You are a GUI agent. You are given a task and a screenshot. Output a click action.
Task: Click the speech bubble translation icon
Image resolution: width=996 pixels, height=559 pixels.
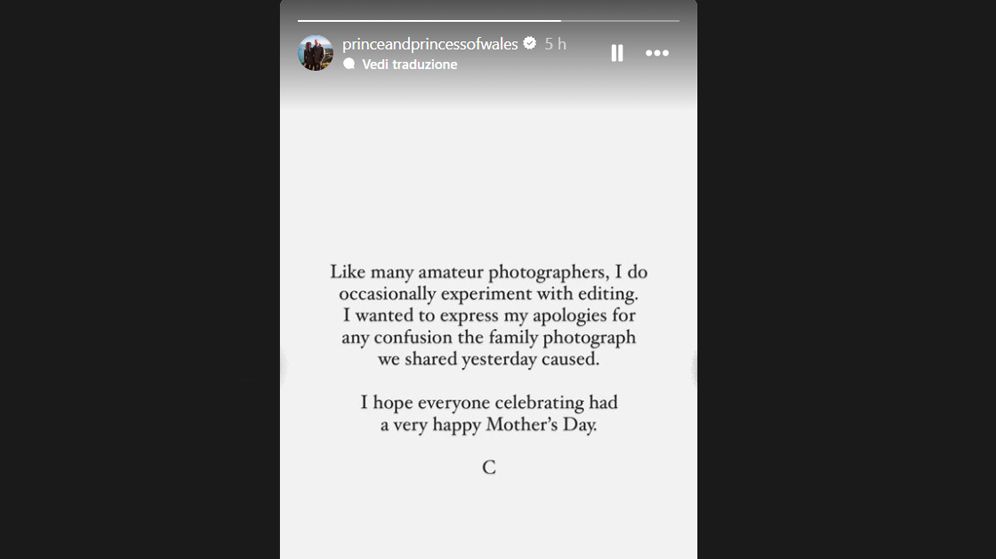click(x=349, y=64)
